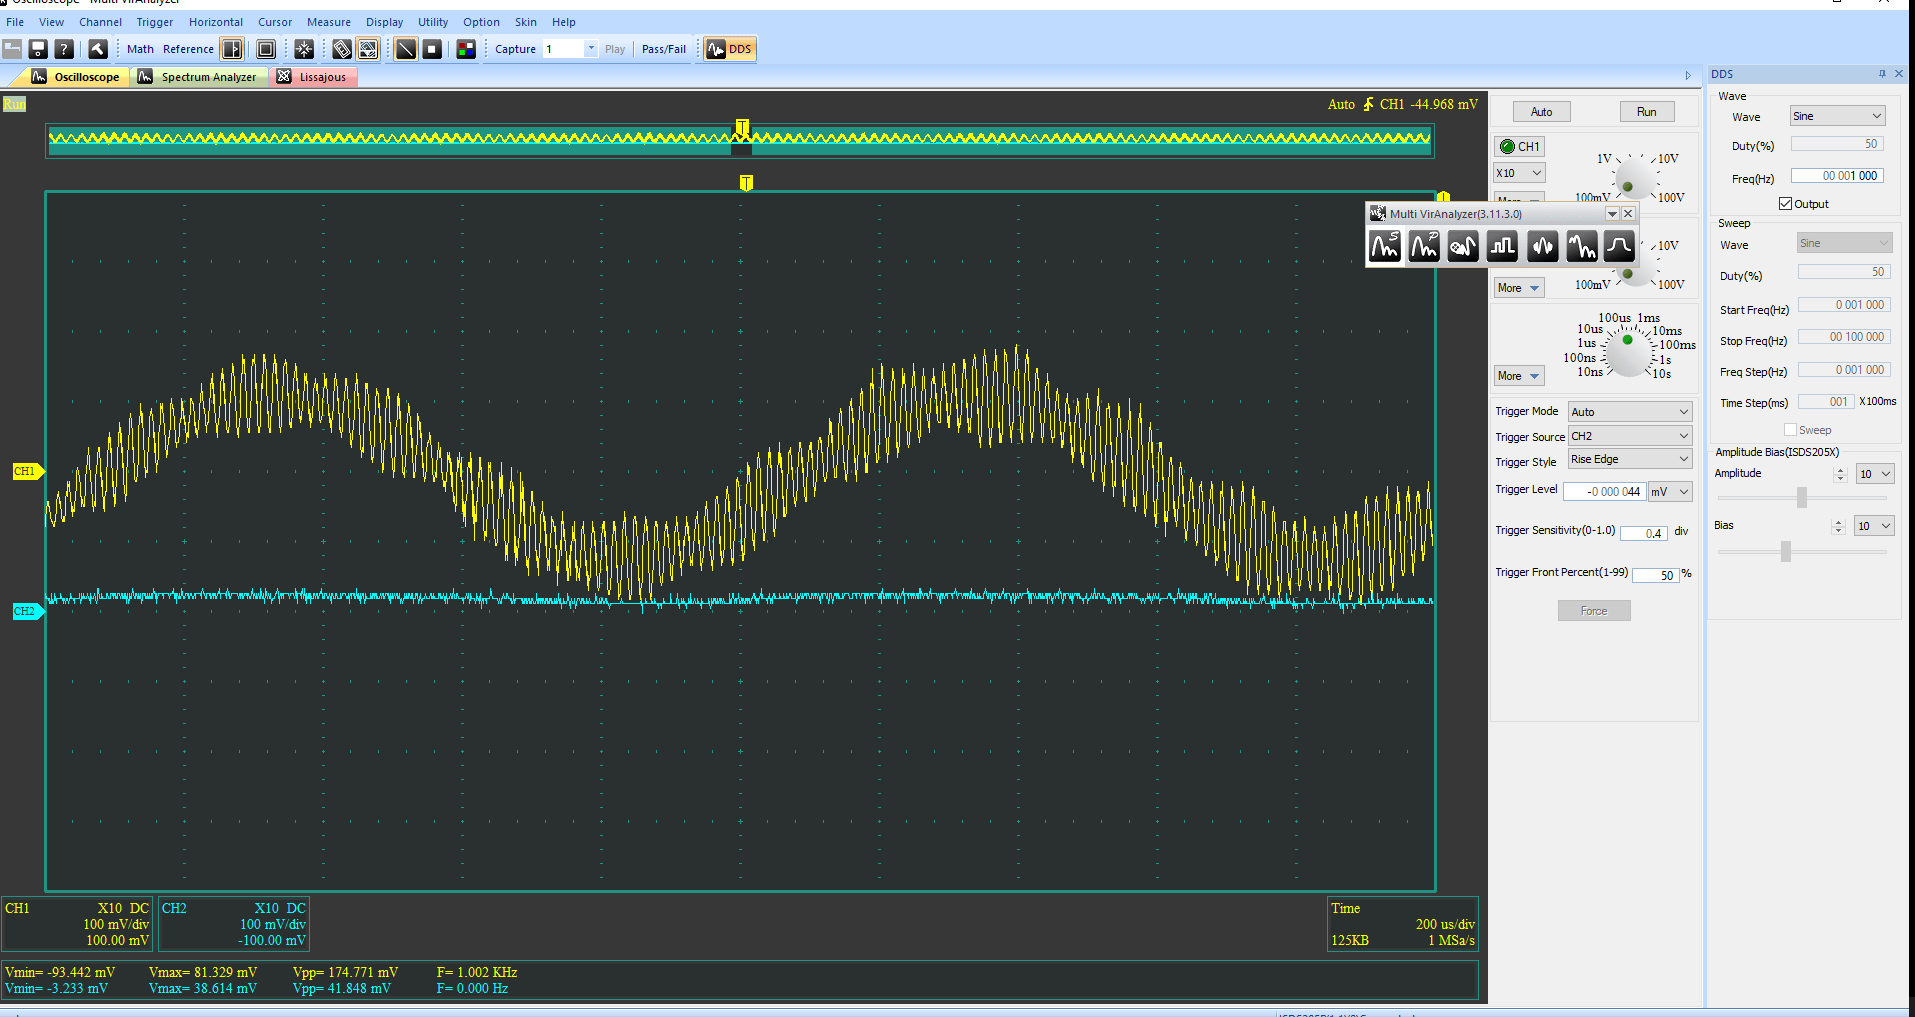Toggle the CH1 channel enable button
The image size is (1915, 1017).
coord(1520,146)
